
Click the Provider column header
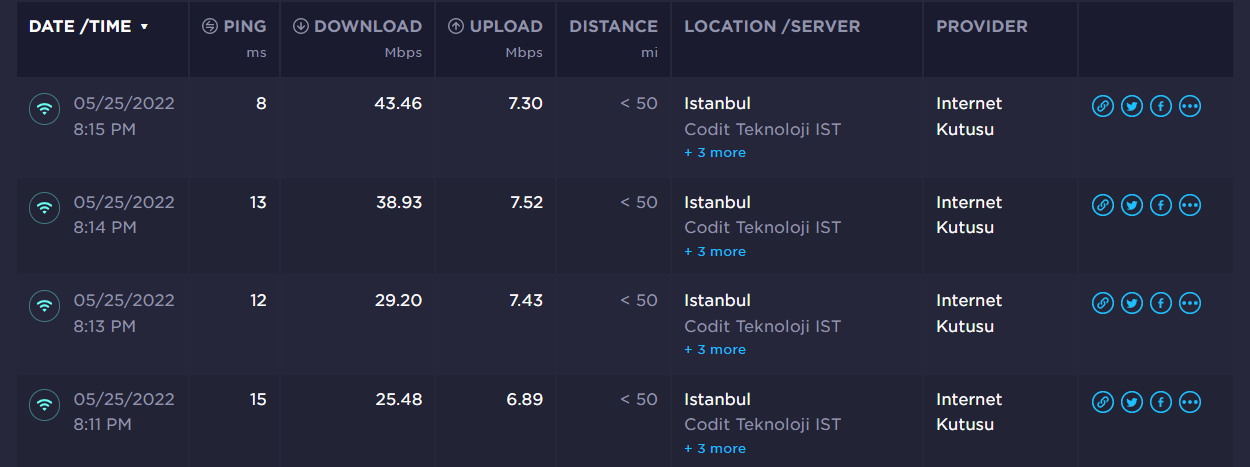[982, 27]
